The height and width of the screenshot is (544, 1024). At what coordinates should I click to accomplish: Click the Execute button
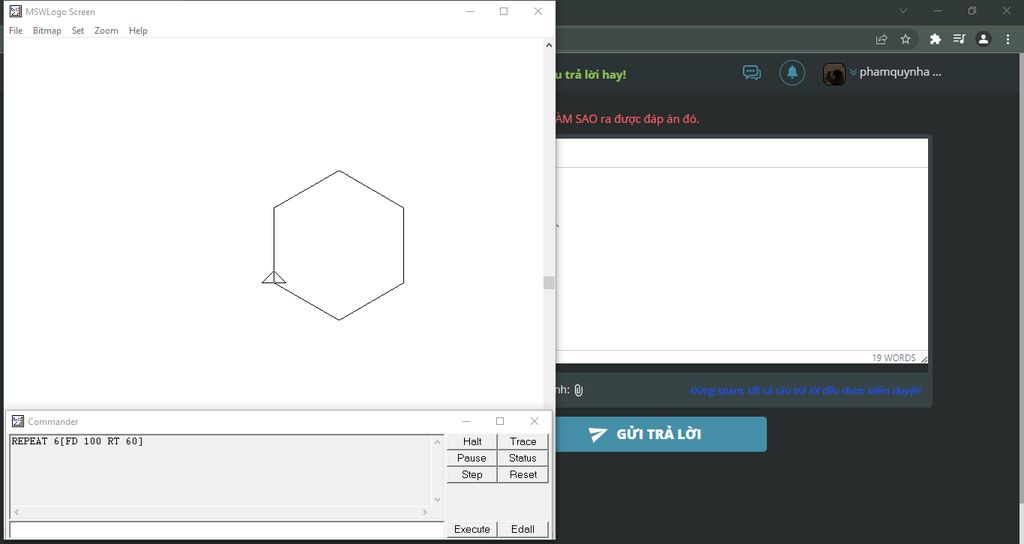click(472, 529)
